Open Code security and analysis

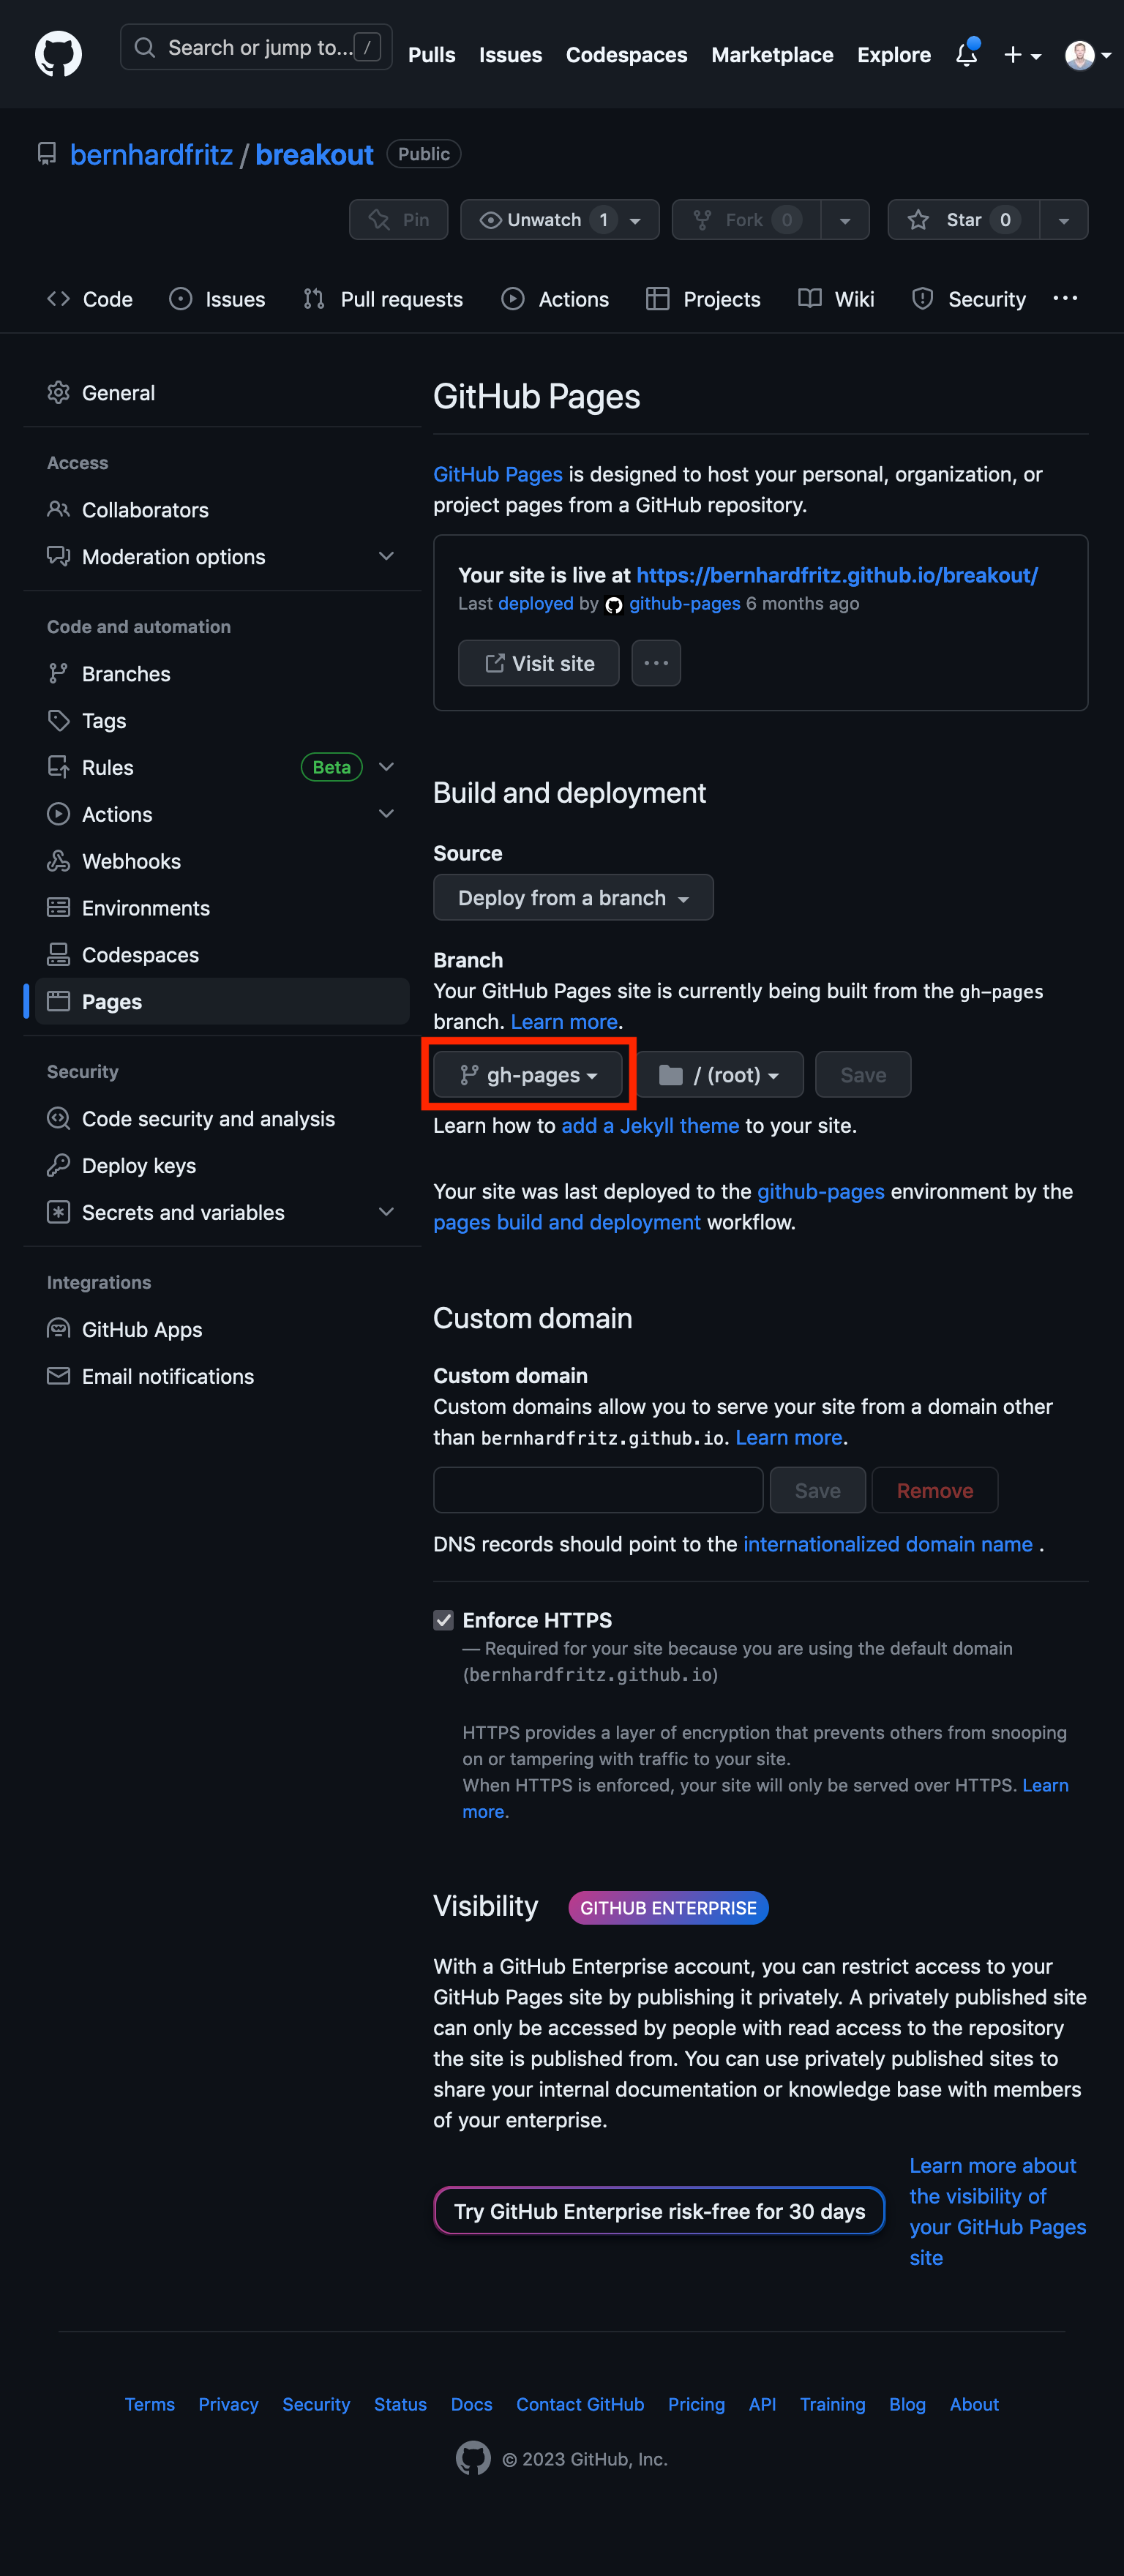point(222,1119)
